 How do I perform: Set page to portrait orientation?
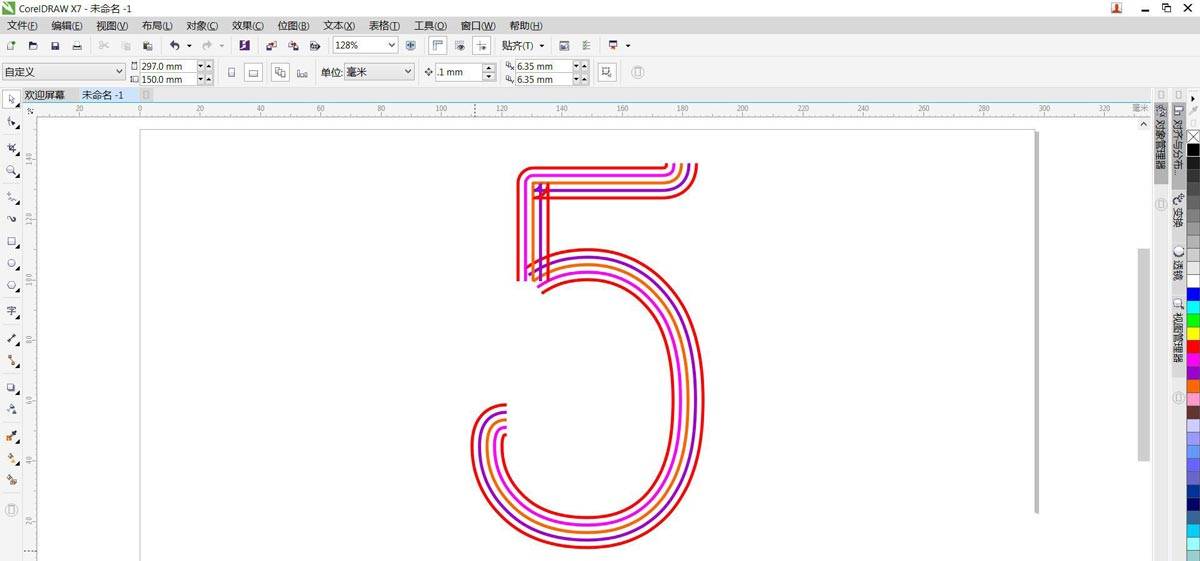[232, 72]
